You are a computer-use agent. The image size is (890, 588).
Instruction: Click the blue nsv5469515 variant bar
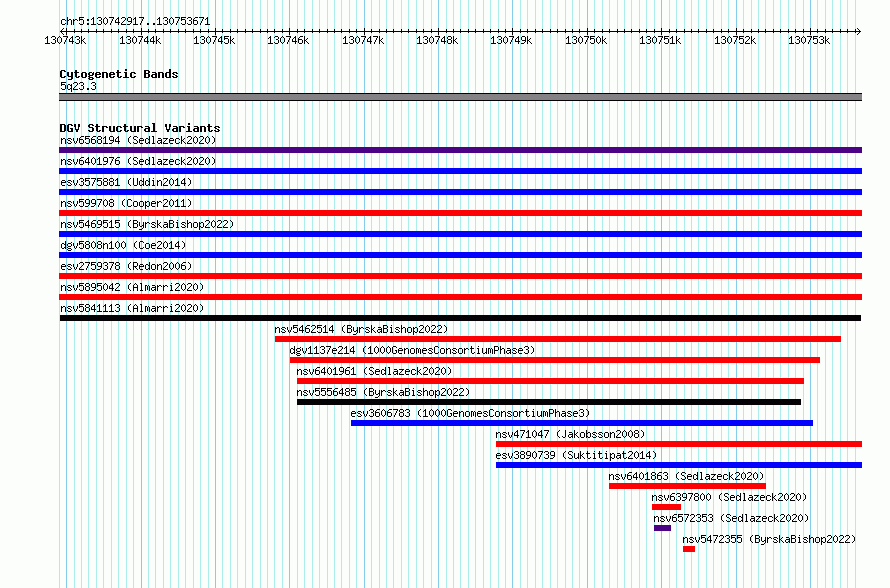coord(460,234)
